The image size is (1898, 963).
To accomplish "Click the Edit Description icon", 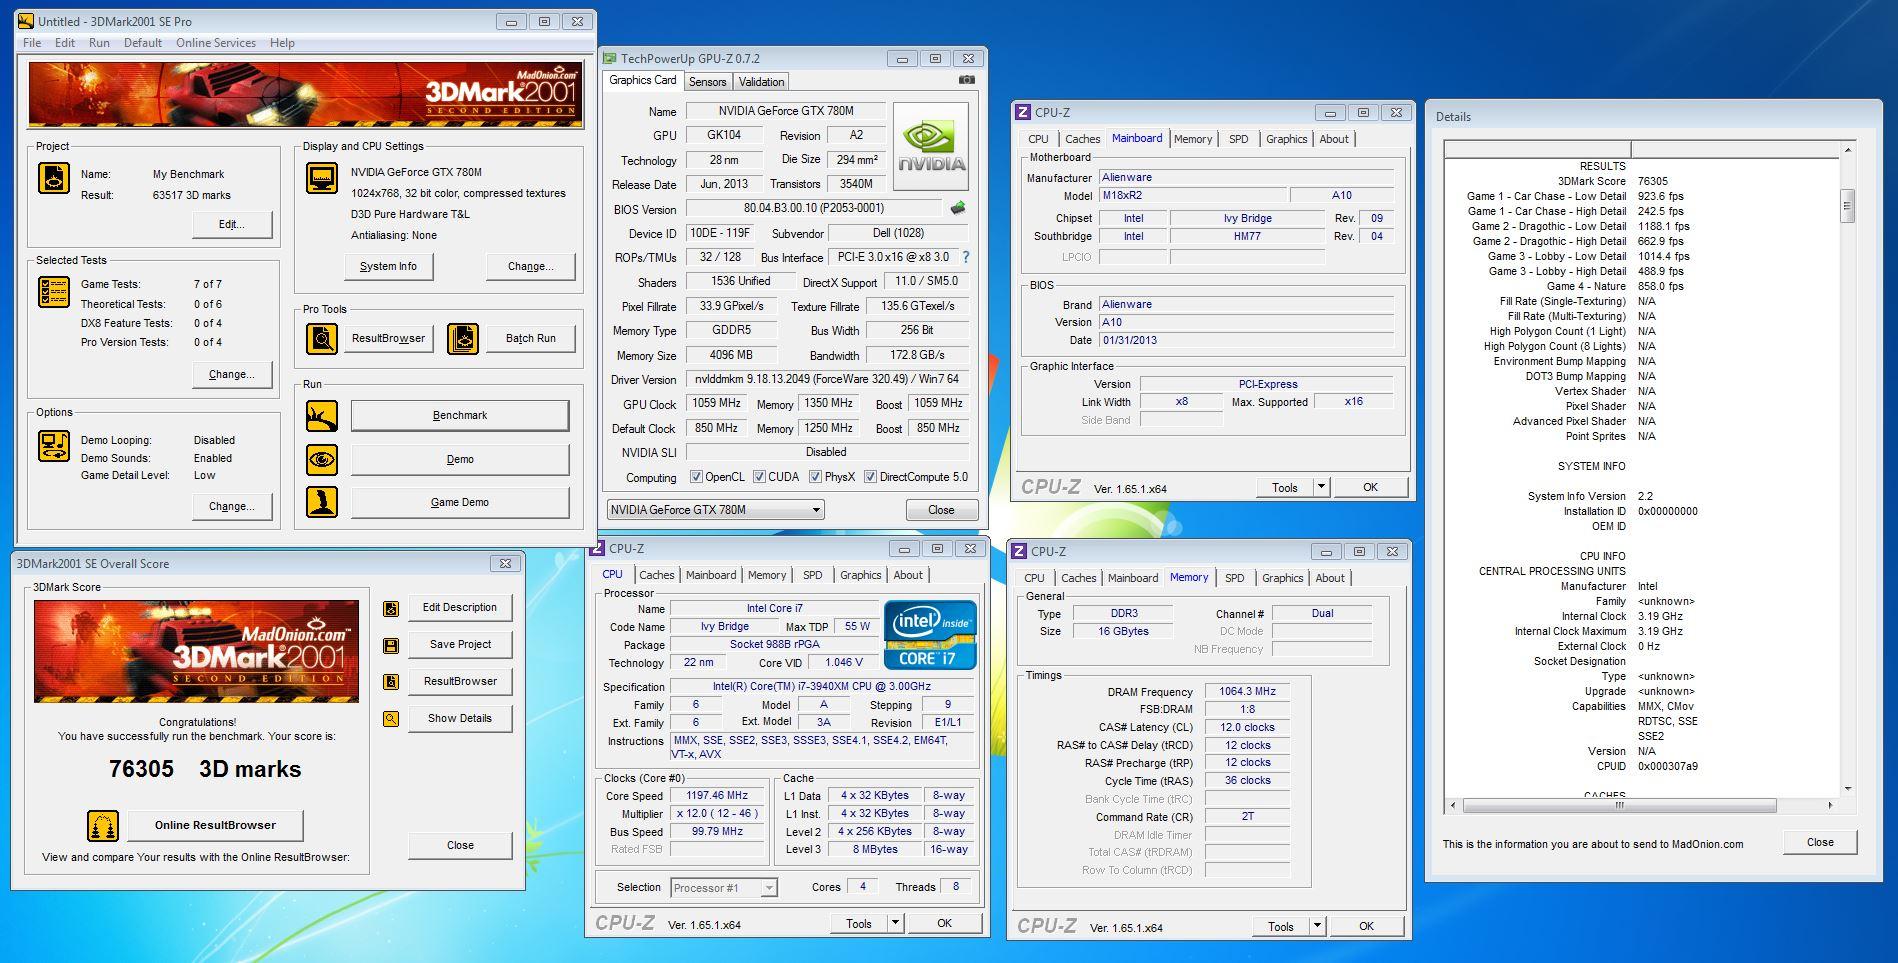I will [x=391, y=608].
